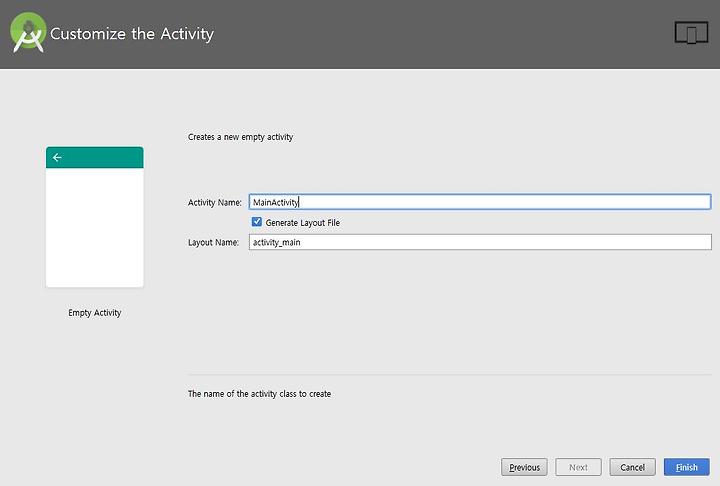Go back with the Previous button

[524, 467]
